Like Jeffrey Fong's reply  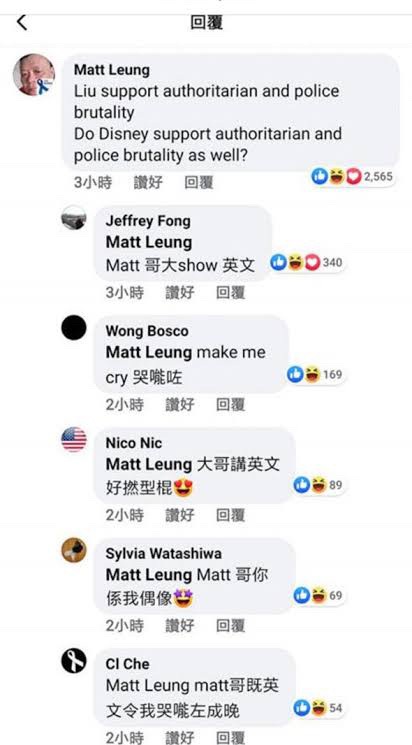click(180, 293)
